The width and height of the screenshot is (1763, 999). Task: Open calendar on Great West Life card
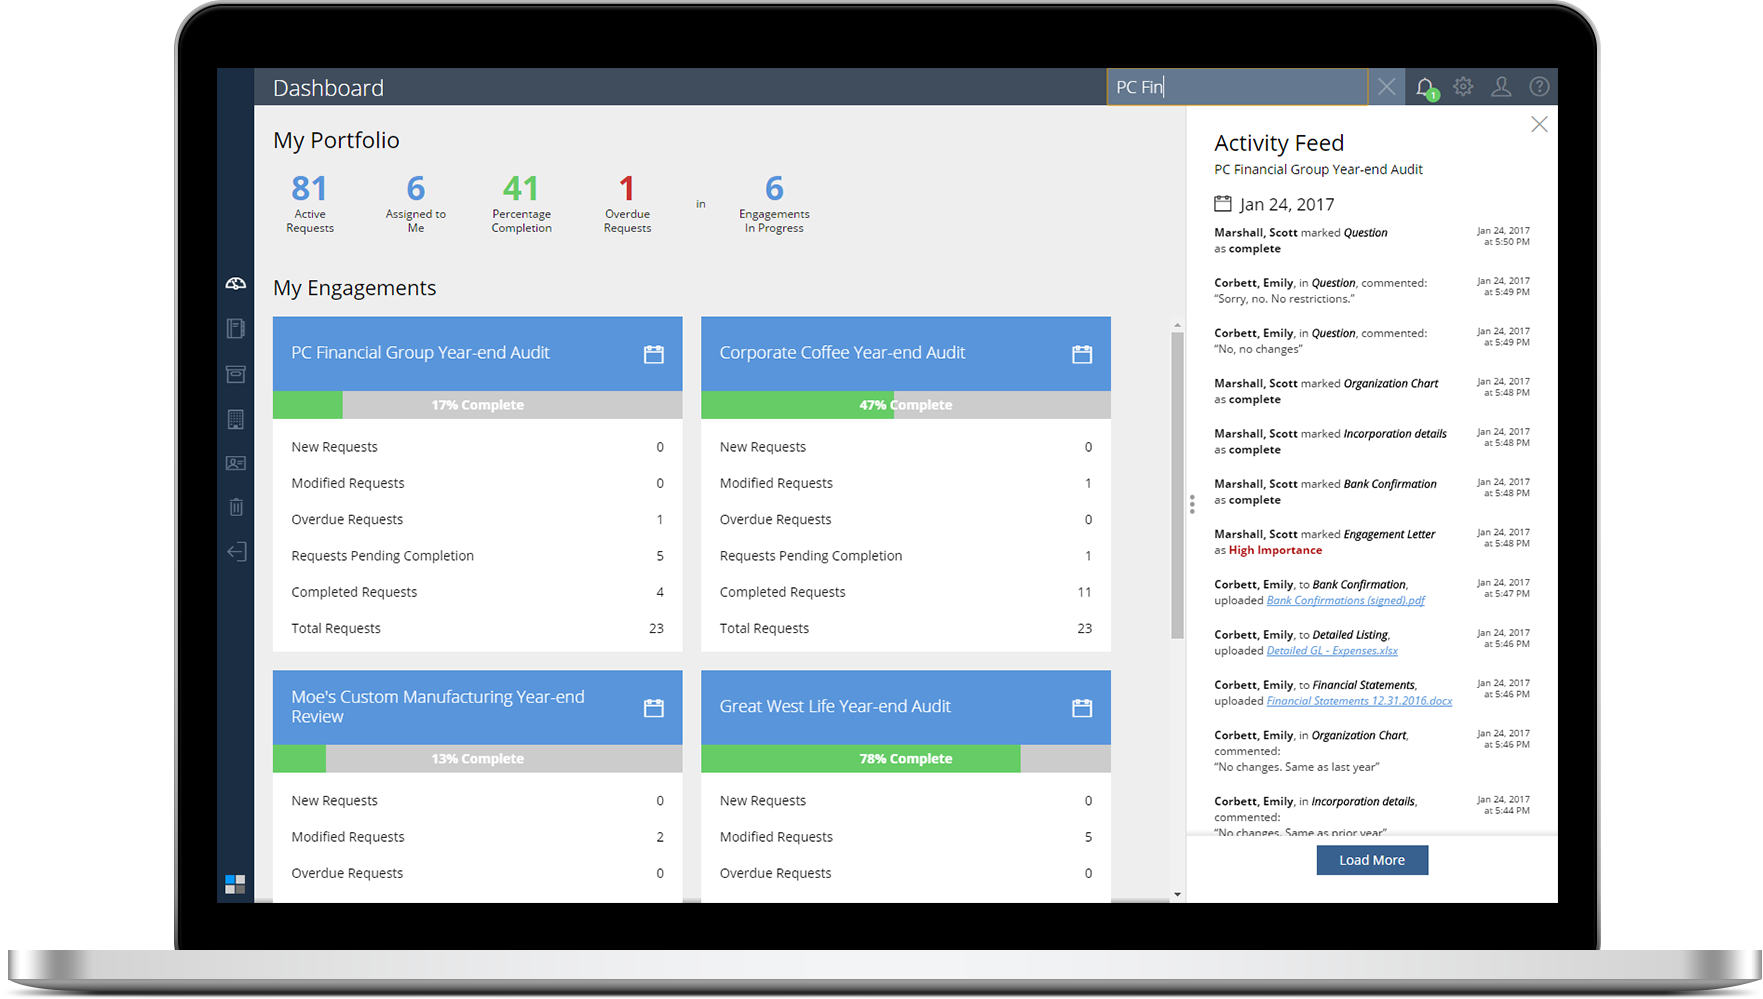tap(1081, 708)
